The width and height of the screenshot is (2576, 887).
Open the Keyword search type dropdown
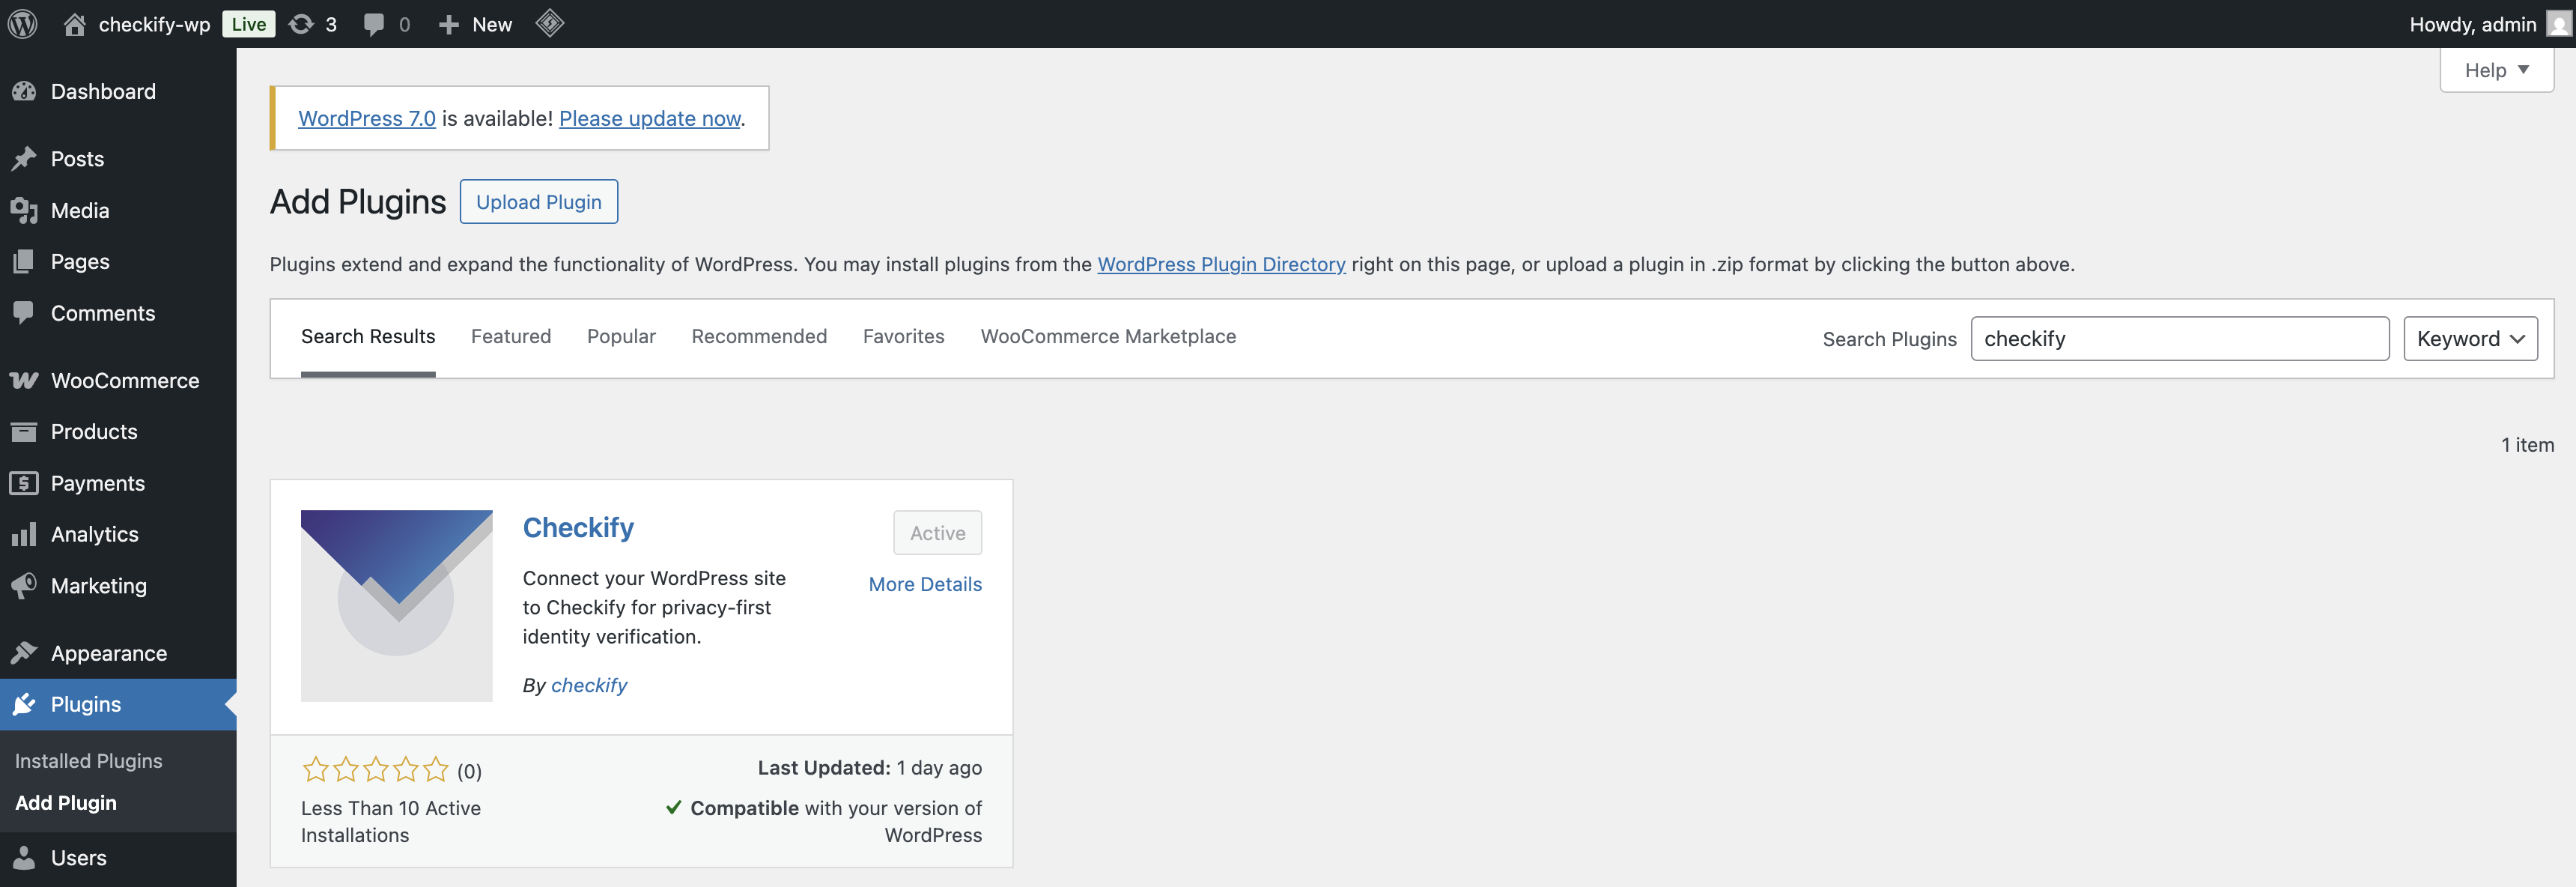2470,339
